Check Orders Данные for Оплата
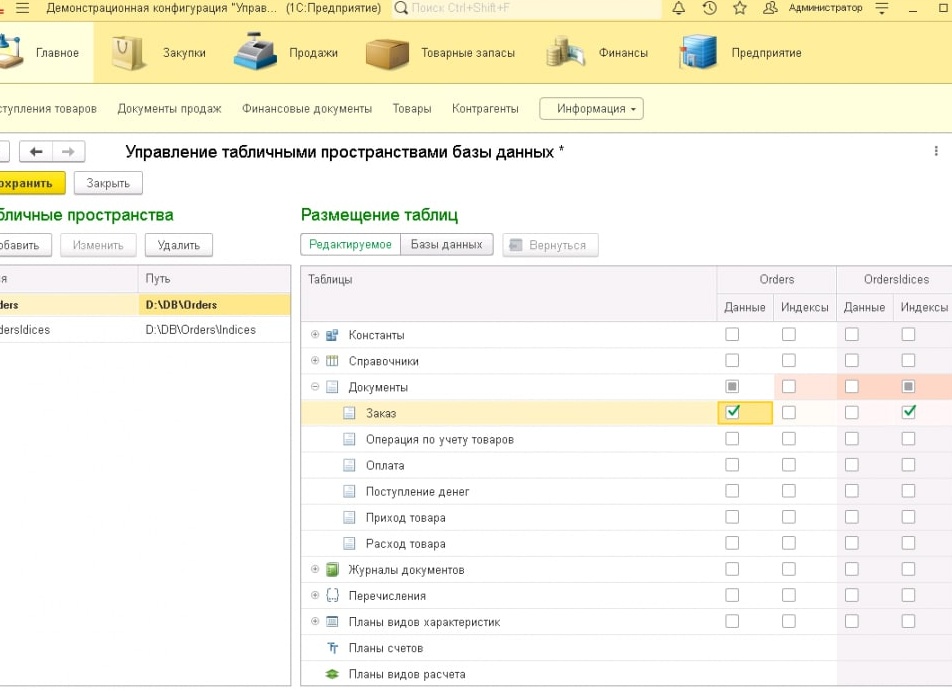952x691 pixels. [x=732, y=465]
